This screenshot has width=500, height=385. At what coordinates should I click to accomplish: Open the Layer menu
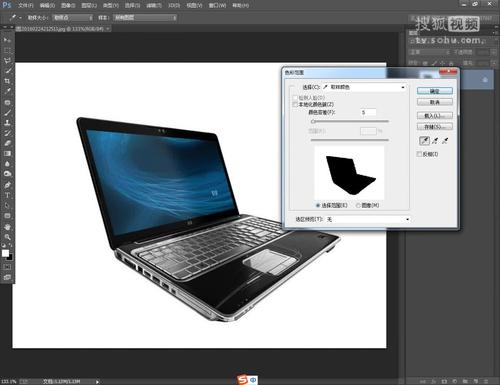point(89,5)
